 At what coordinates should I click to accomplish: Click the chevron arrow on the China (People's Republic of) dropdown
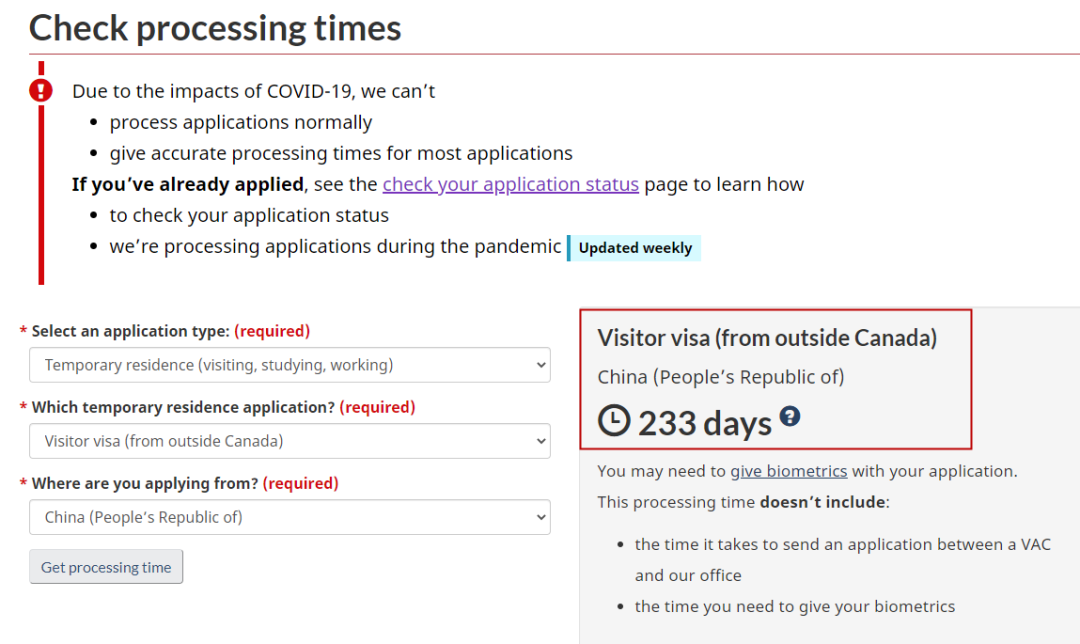541,518
